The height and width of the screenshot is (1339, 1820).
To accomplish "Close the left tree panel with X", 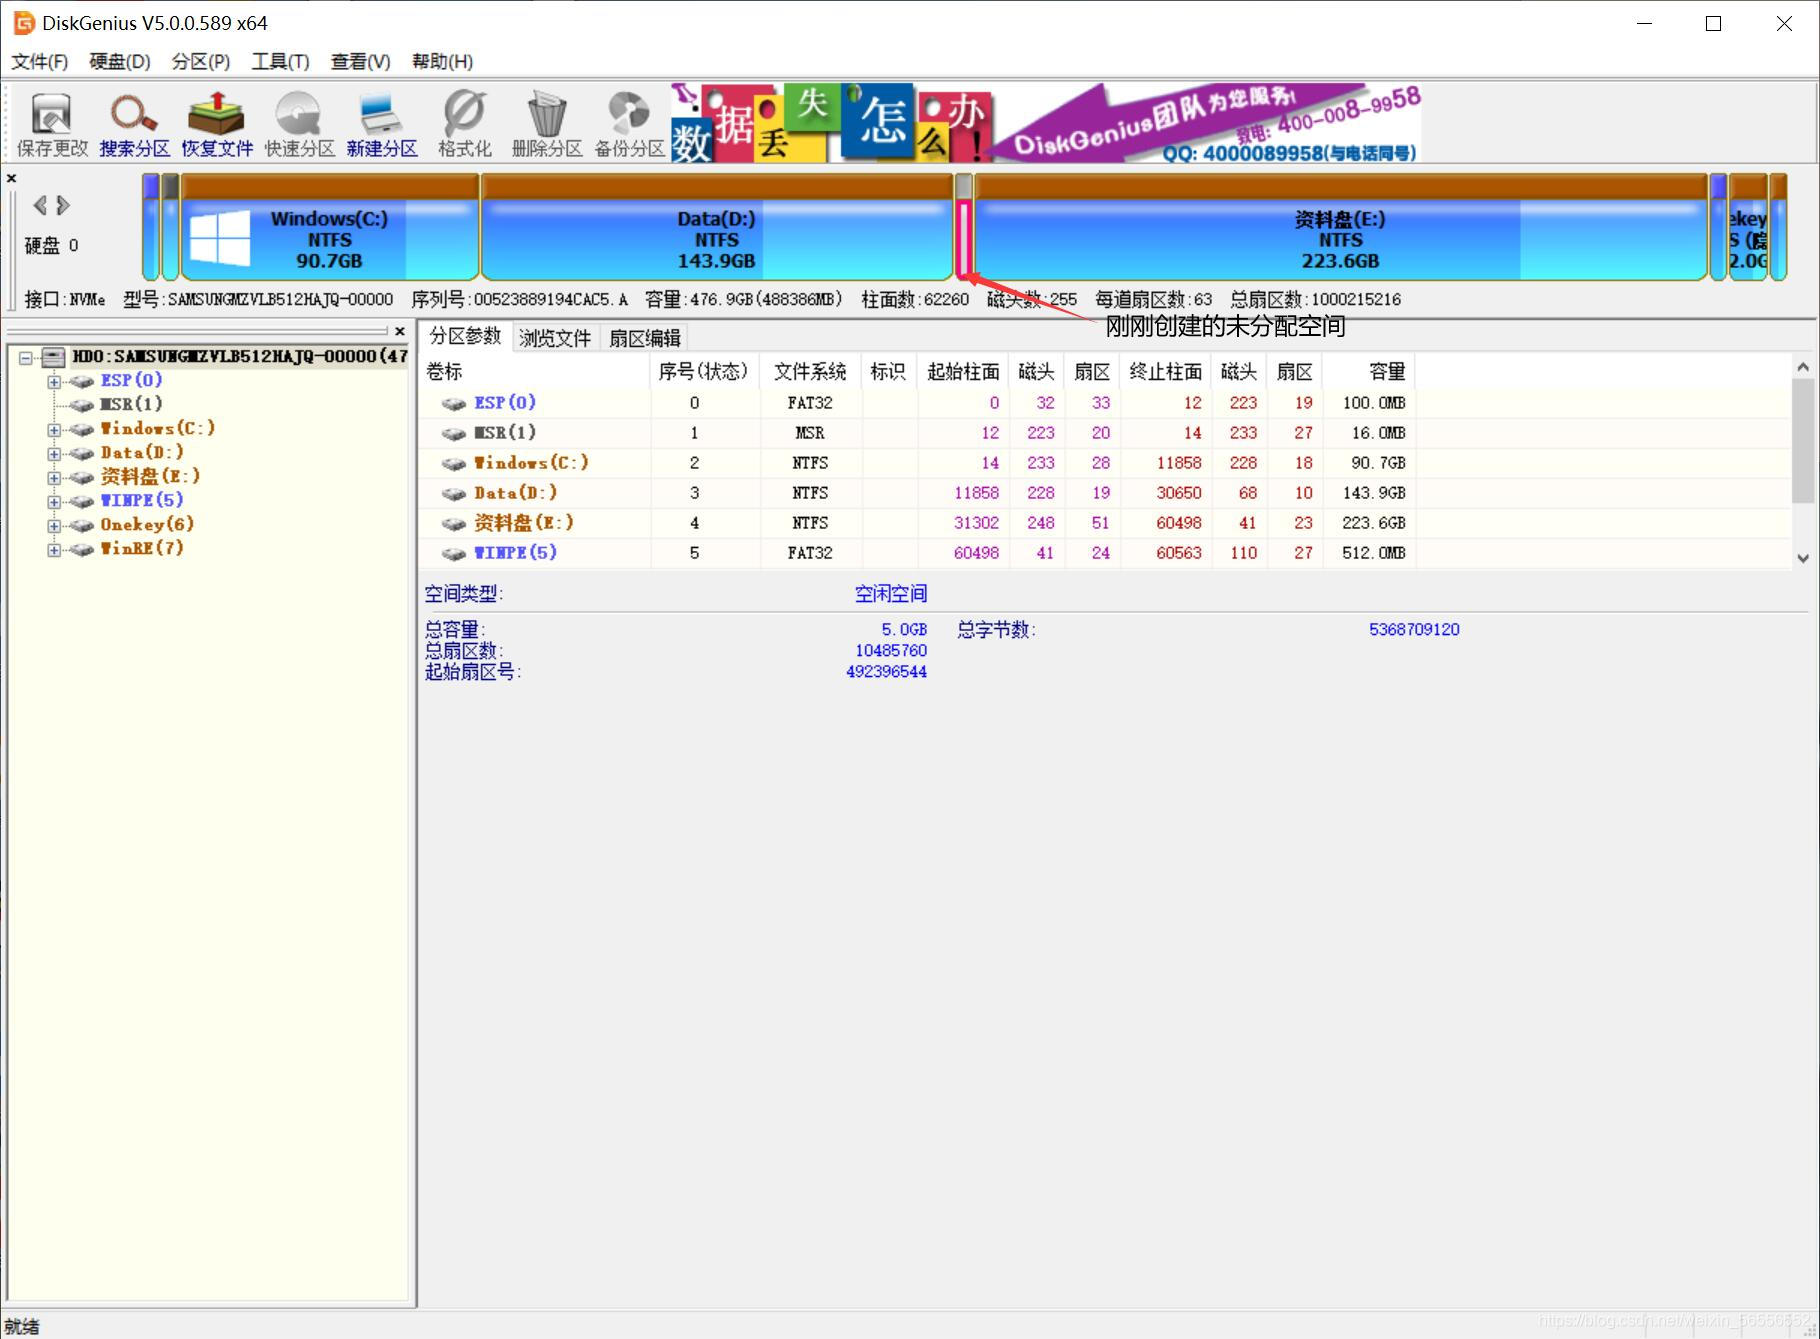I will click(400, 331).
